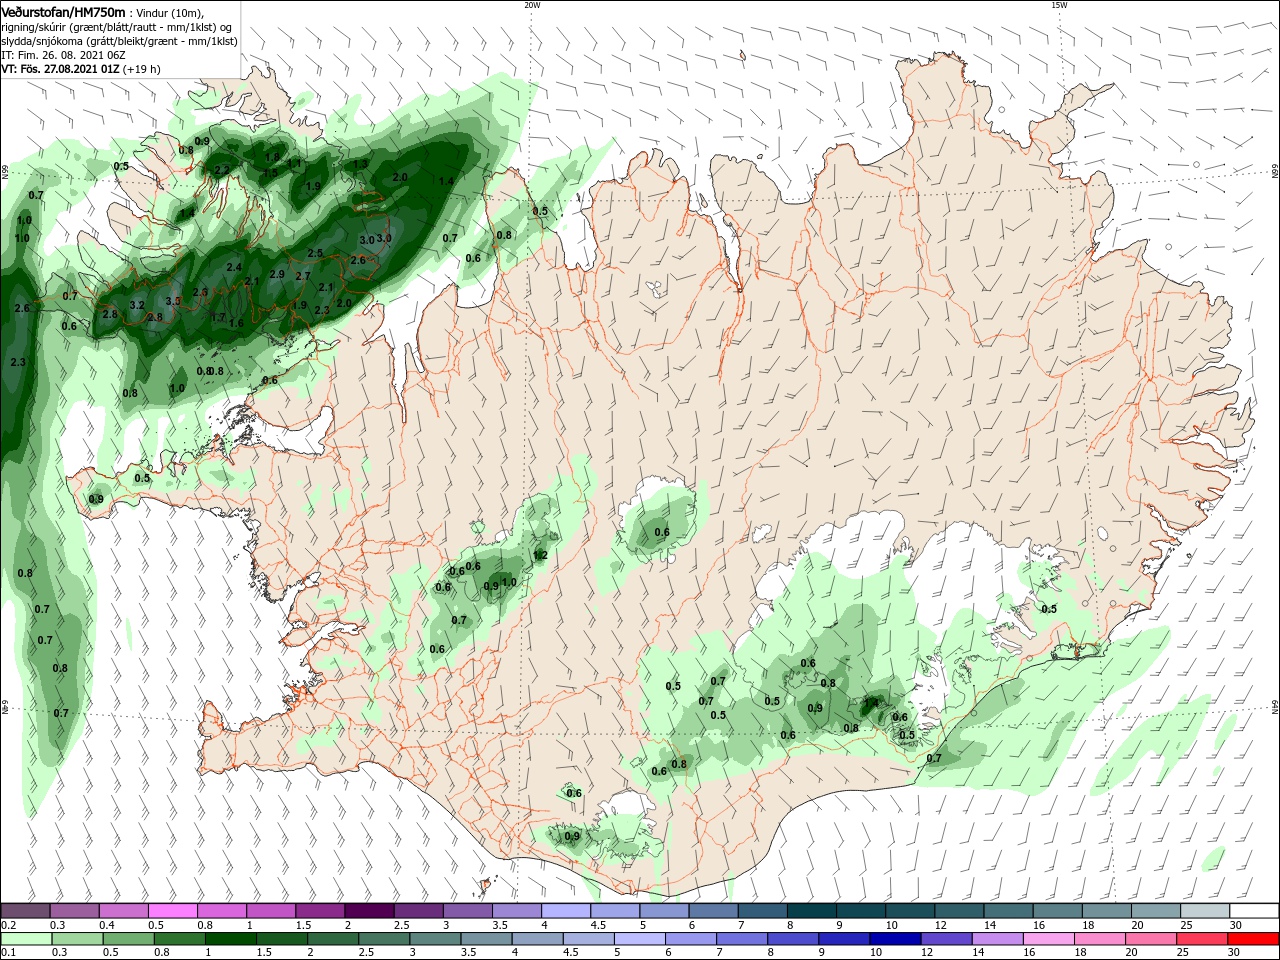
Task: Pick the grey-purple 0.2–0.3 snow swatch
Action: point(25,911)
